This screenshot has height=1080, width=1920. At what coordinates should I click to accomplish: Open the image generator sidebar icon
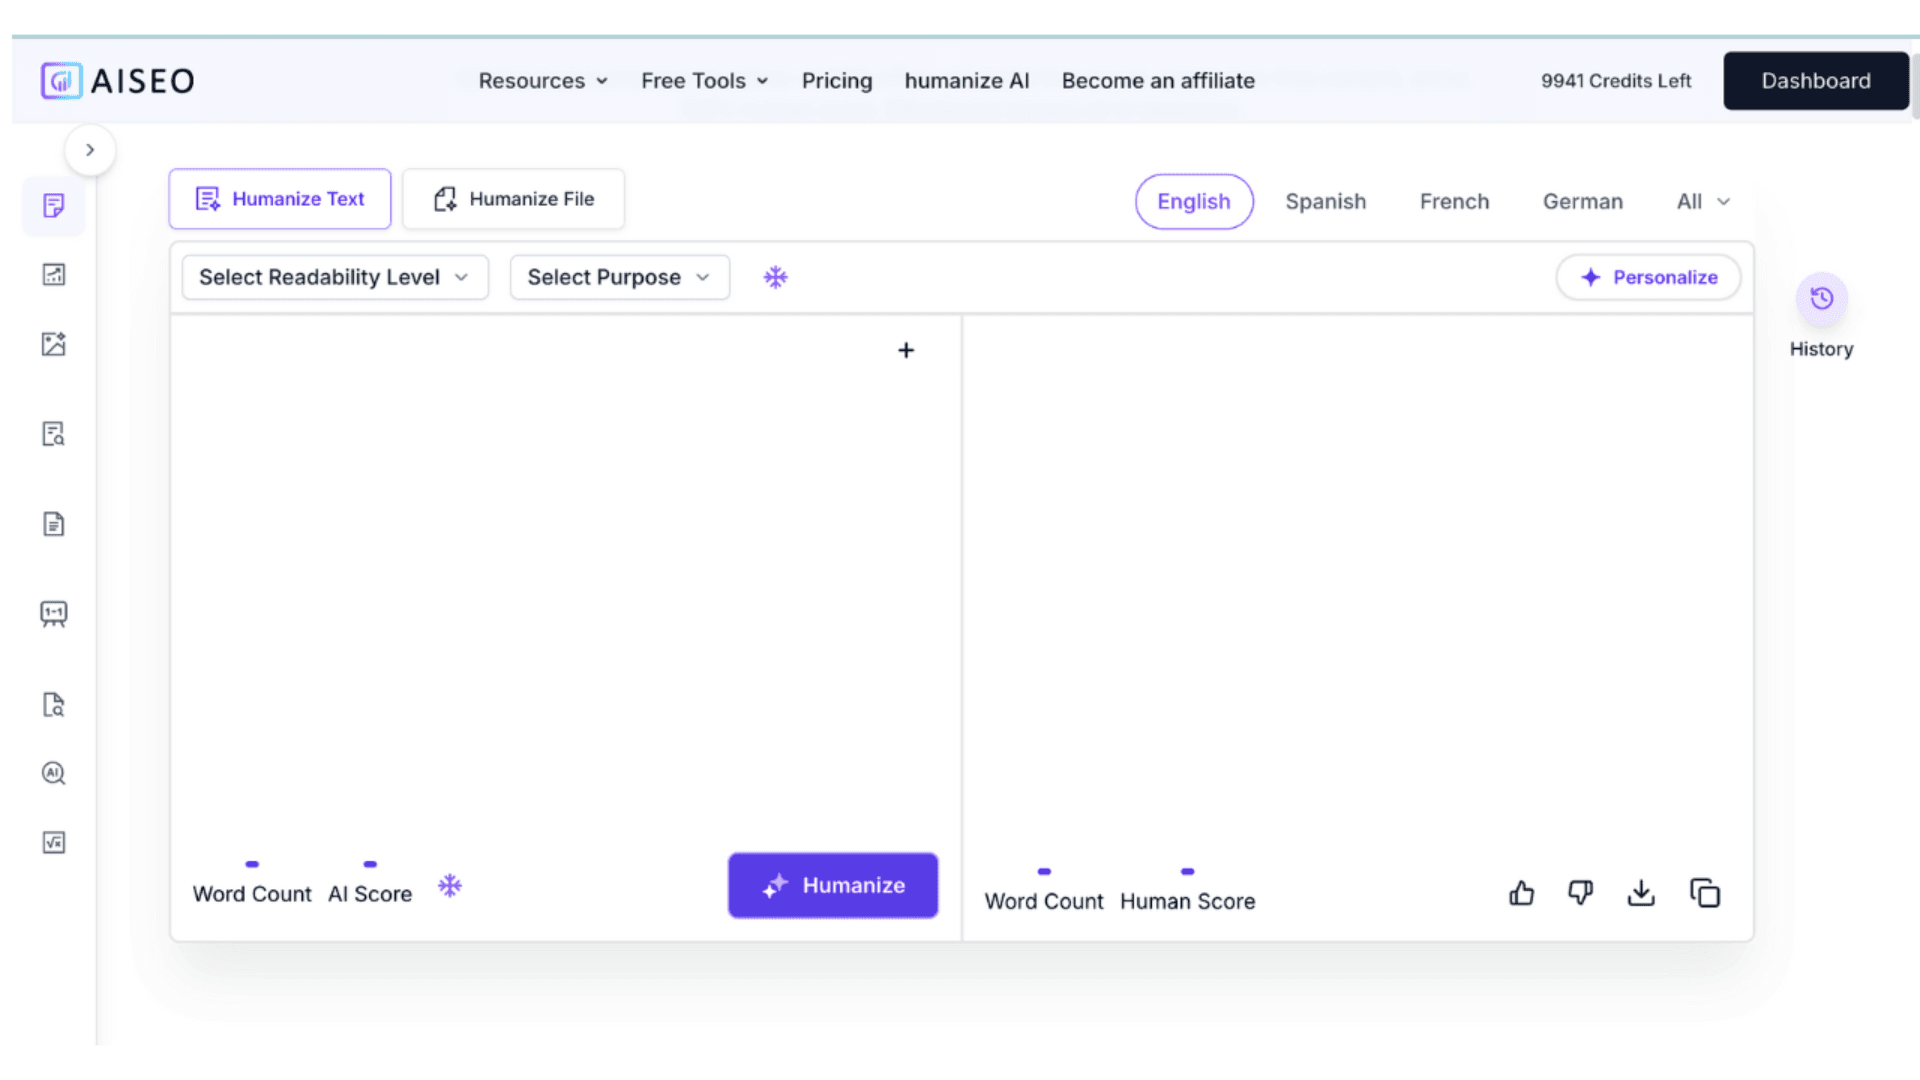(x=54, y=344)
